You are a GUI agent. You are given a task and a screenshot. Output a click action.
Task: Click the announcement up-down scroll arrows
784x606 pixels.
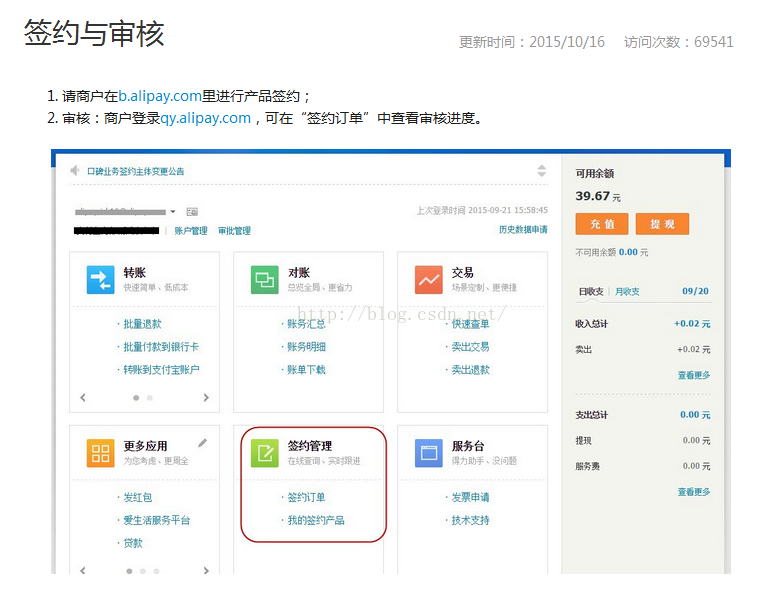tap(542, 170)
